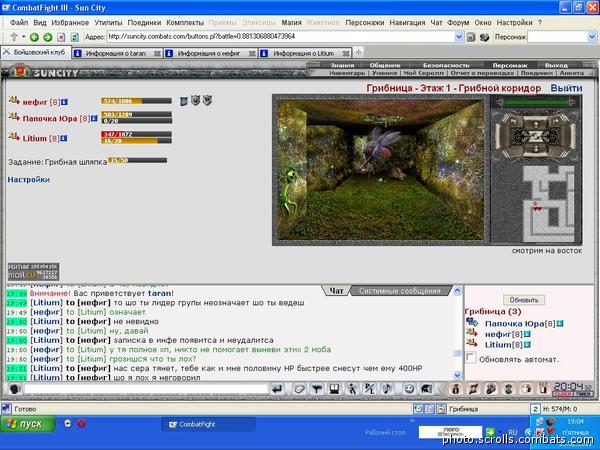The width and height of the screenshot is (600, 450).
Task: Click the Windows пуск Start button
Action: (28, 424)
